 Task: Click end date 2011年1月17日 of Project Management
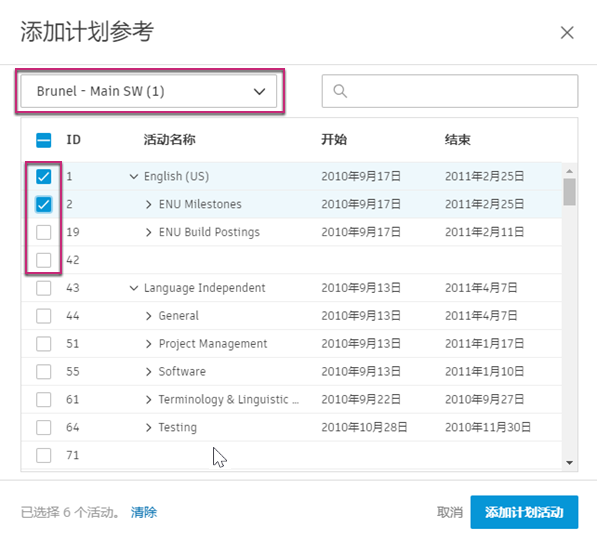(x=484, y=344)
